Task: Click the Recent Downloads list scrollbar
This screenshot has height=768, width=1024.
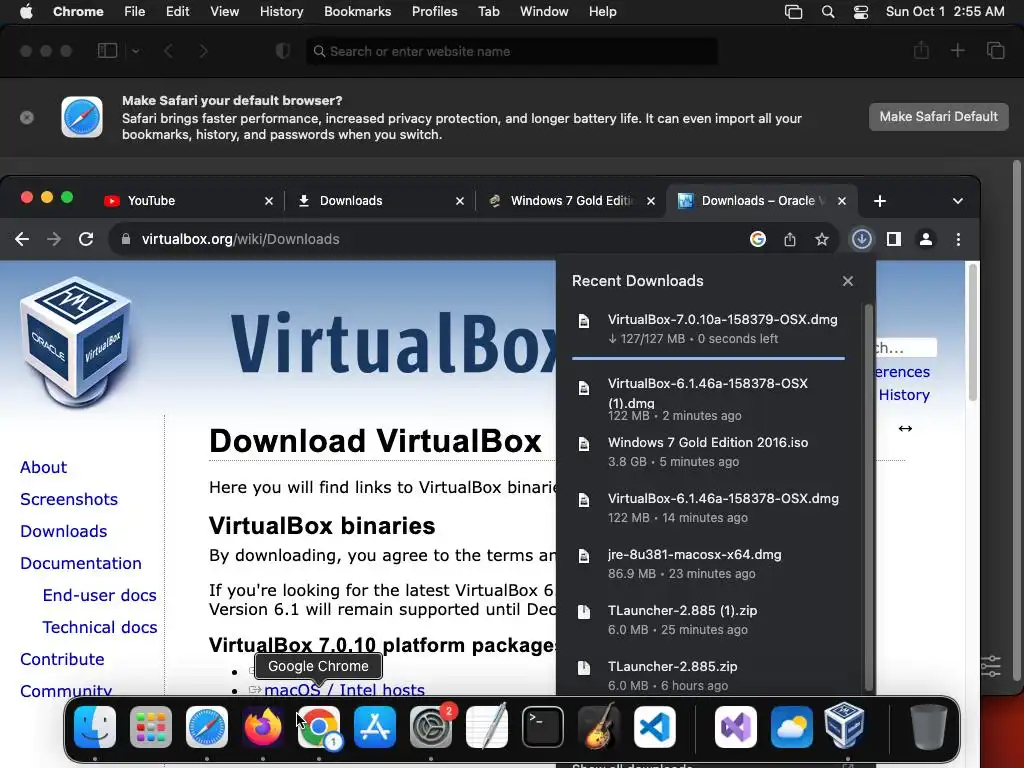Action: [869, 496]
